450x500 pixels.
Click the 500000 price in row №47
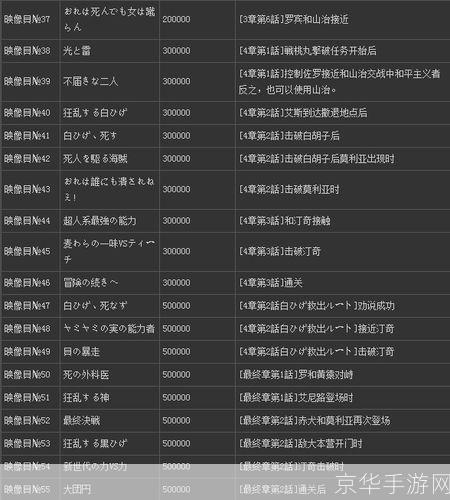[x=176, y=306]
